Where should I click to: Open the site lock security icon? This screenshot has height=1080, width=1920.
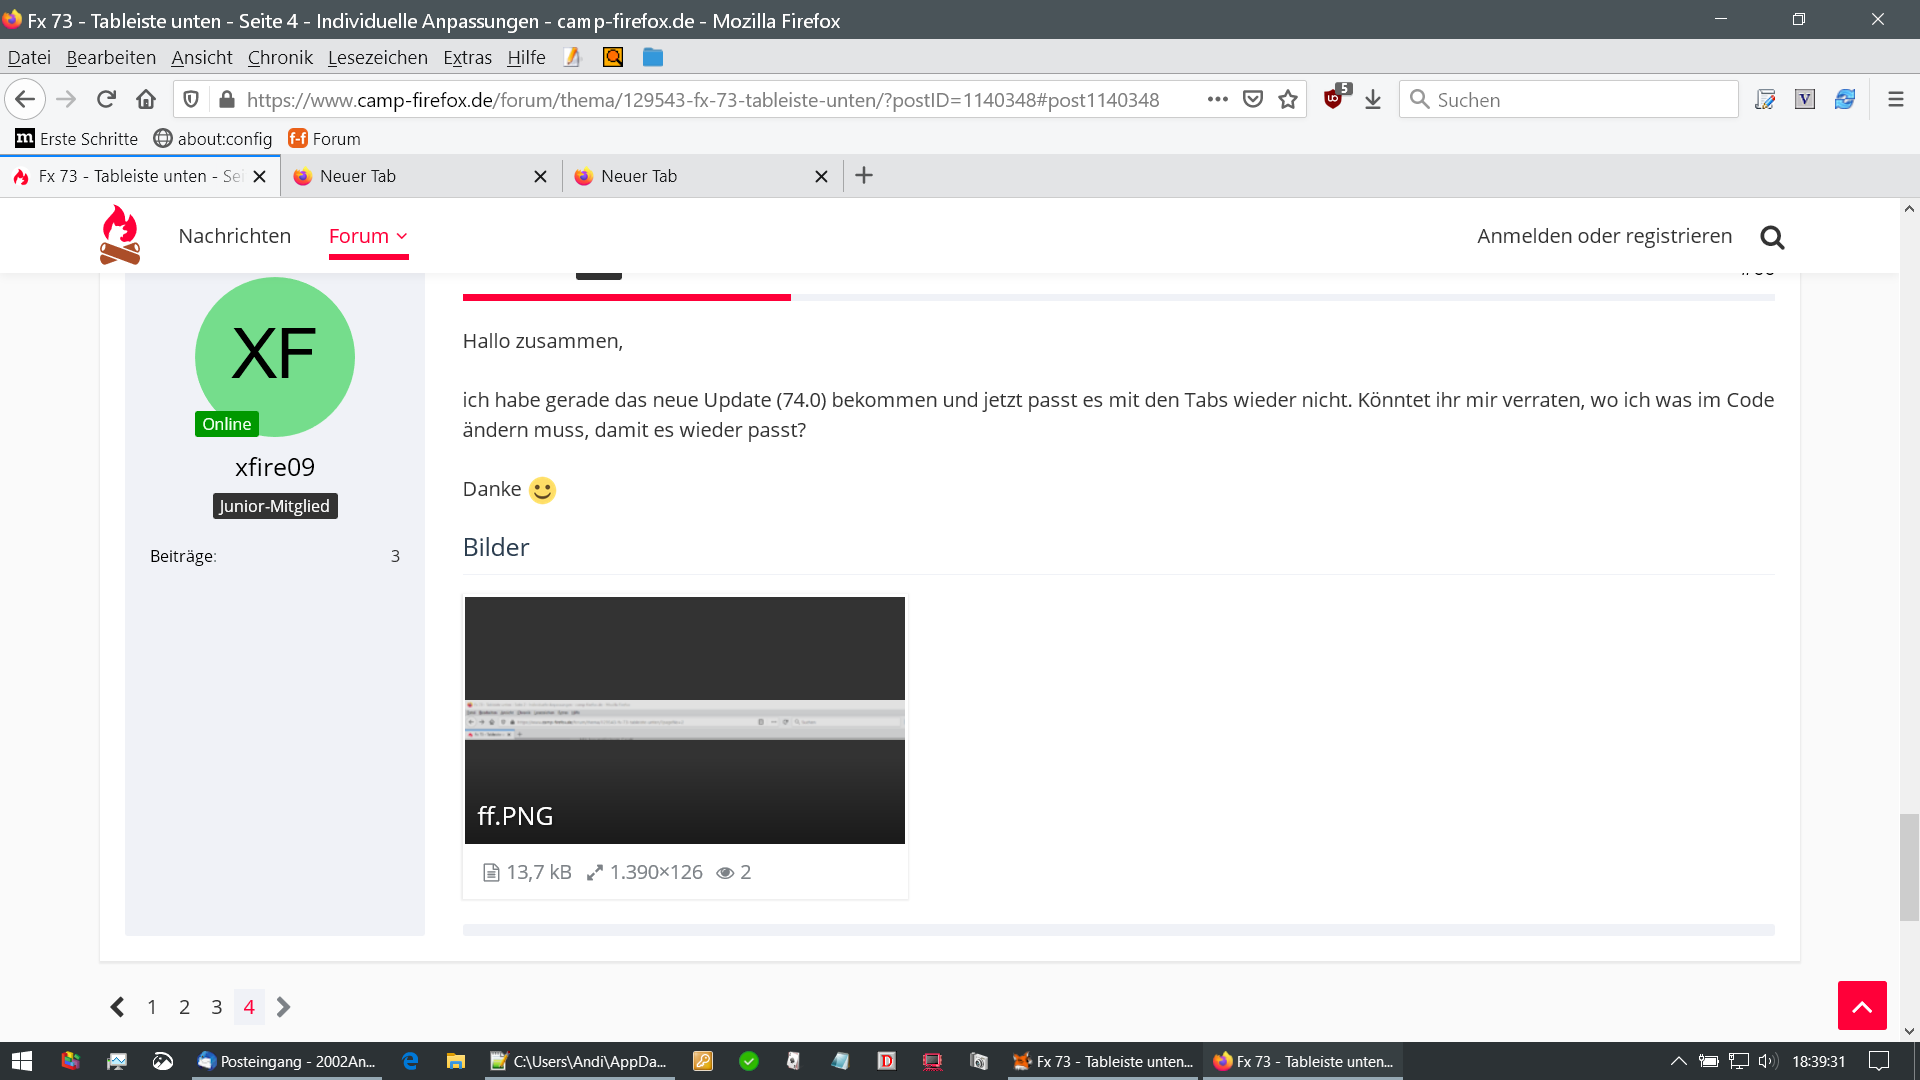[227, 99]
